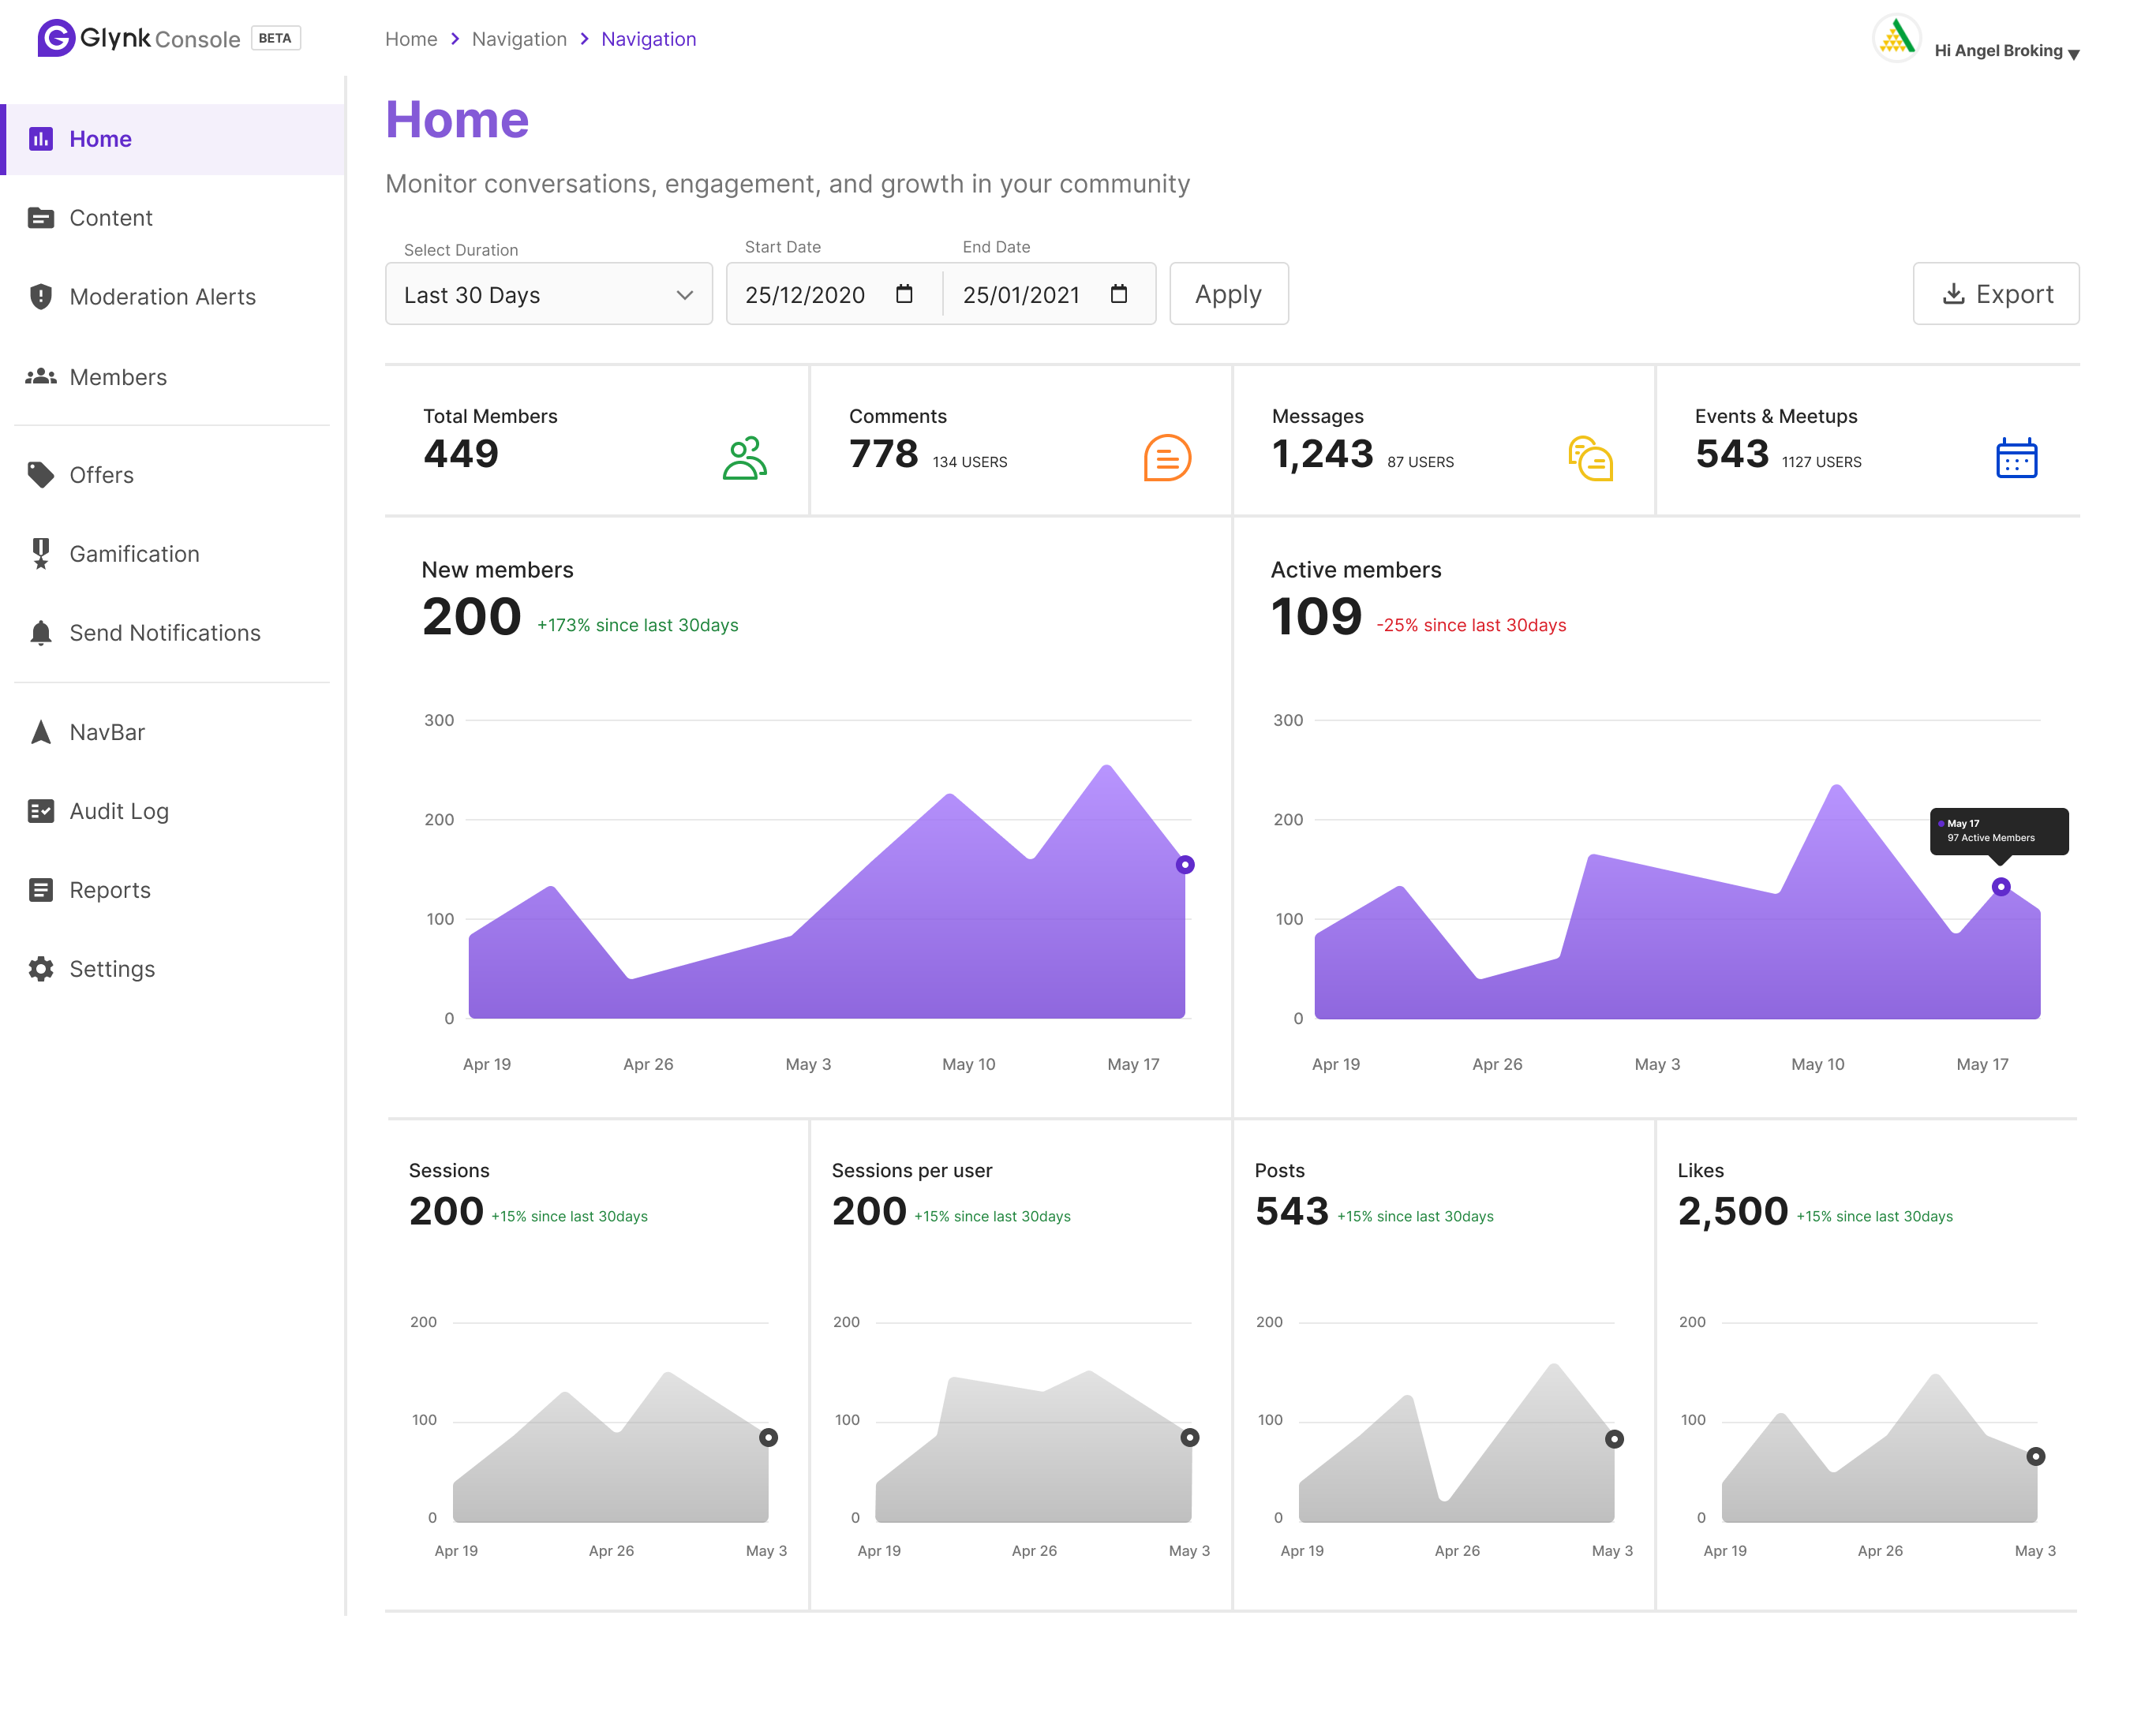Select the Gamification medal icon
Viewport: 2156px width, 1720px height.
[x=41, y=553]
